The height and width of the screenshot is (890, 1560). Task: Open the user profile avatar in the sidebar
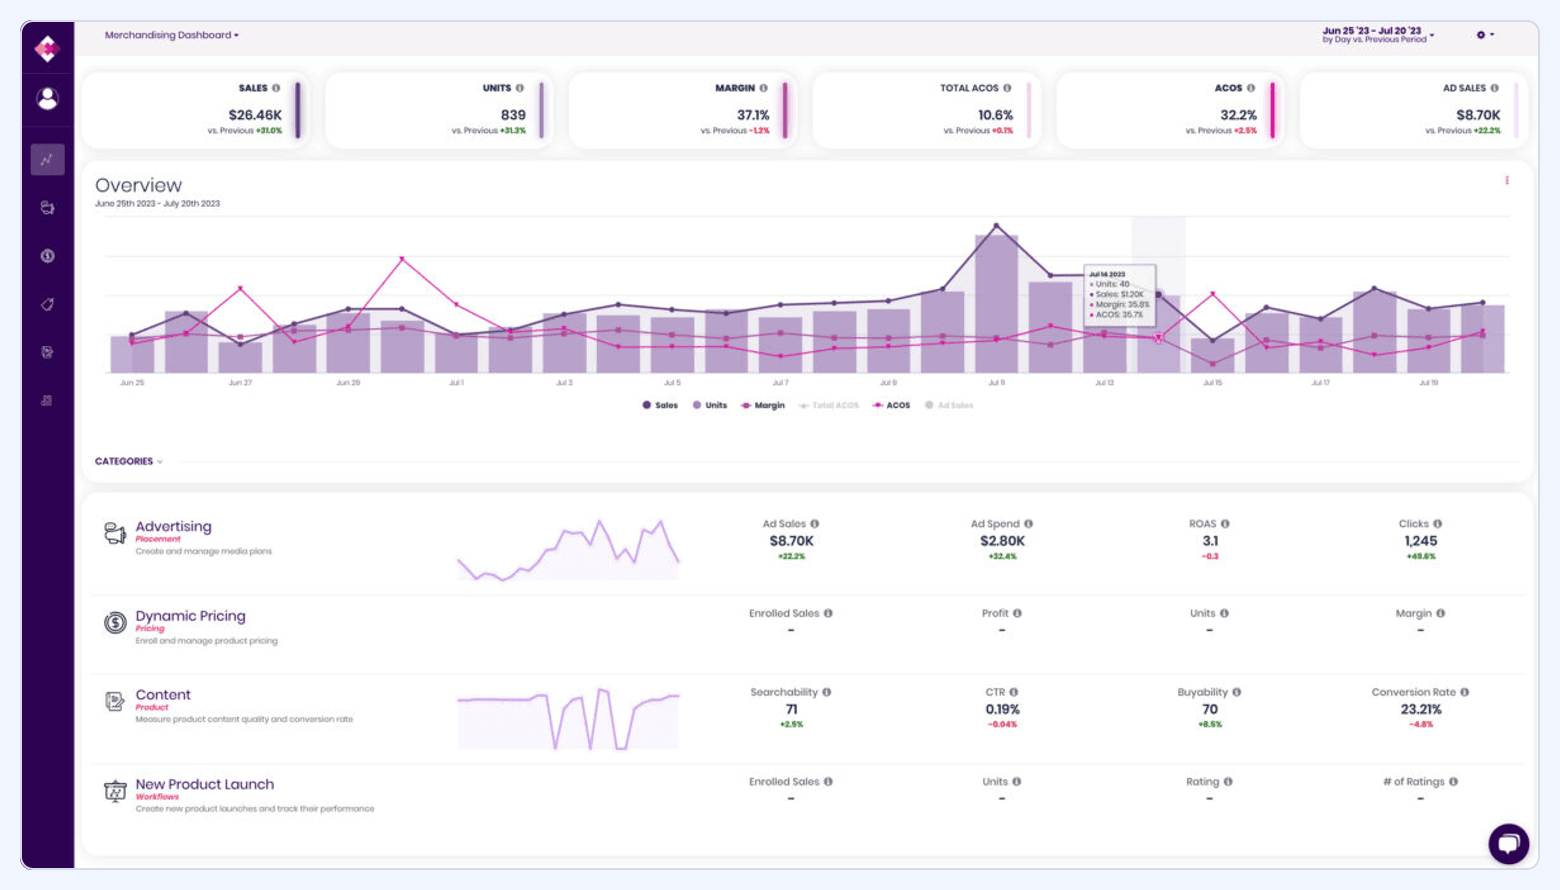pos(46,98)
